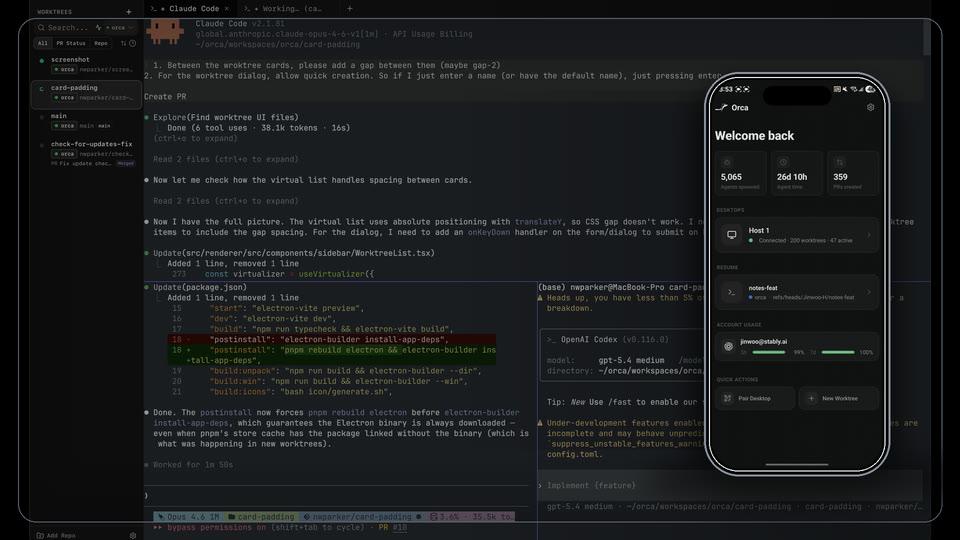Expand the first 'Read 2 files' line
Viewport: 960px width, 540px height.
point(226,159)
